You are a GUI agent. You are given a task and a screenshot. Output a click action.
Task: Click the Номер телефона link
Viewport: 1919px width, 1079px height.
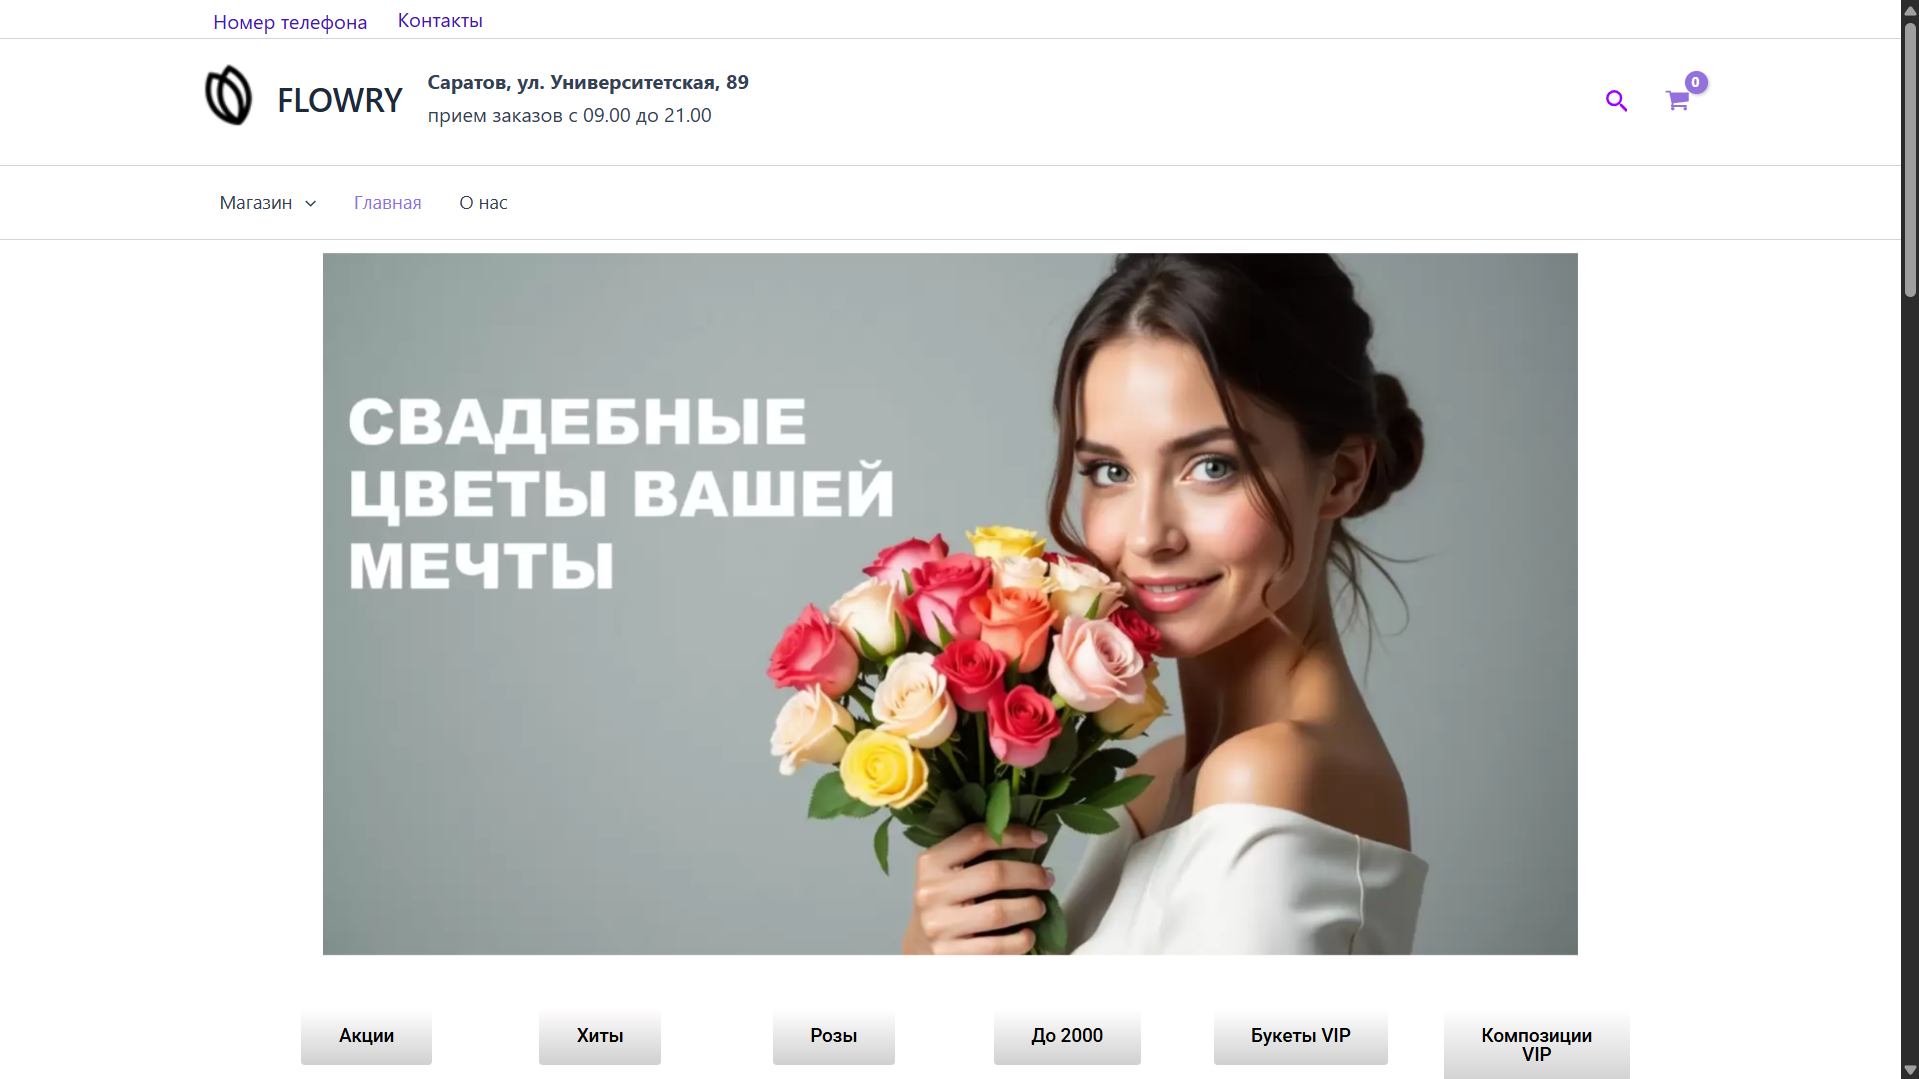290,22
